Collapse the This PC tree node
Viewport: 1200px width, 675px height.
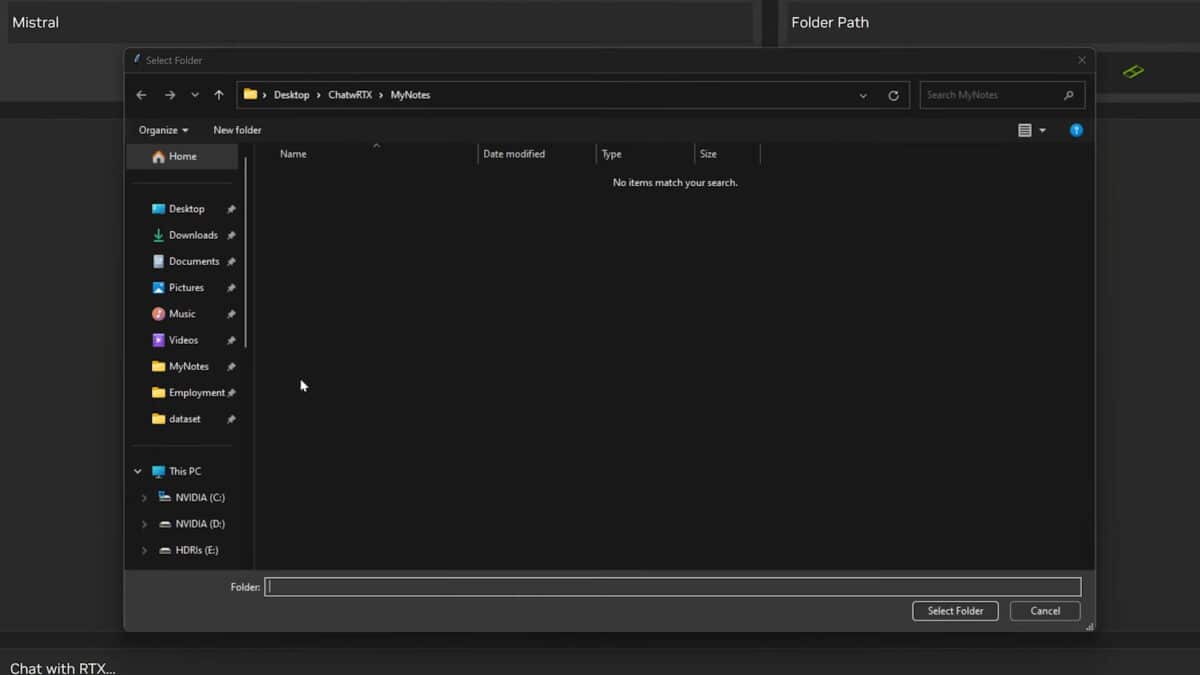point(138,471)
